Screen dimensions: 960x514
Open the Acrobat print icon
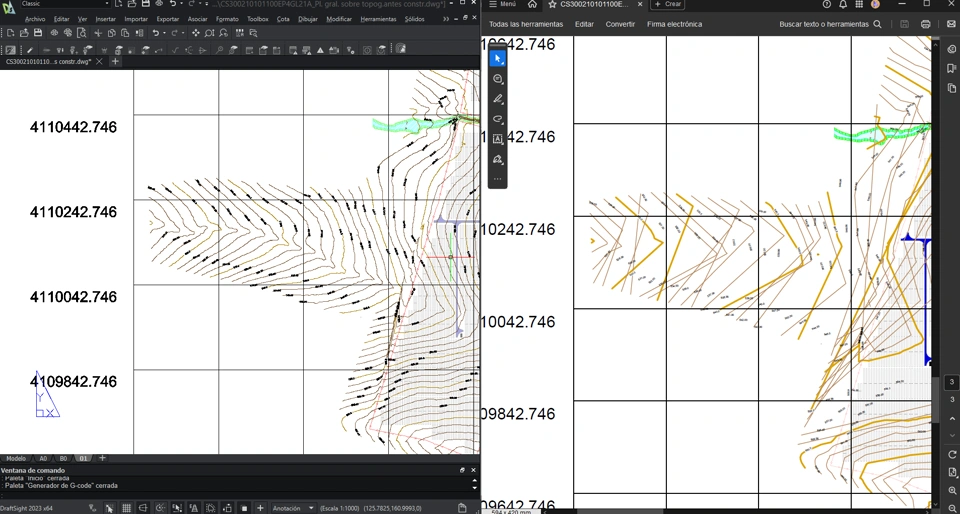point(925,24)
